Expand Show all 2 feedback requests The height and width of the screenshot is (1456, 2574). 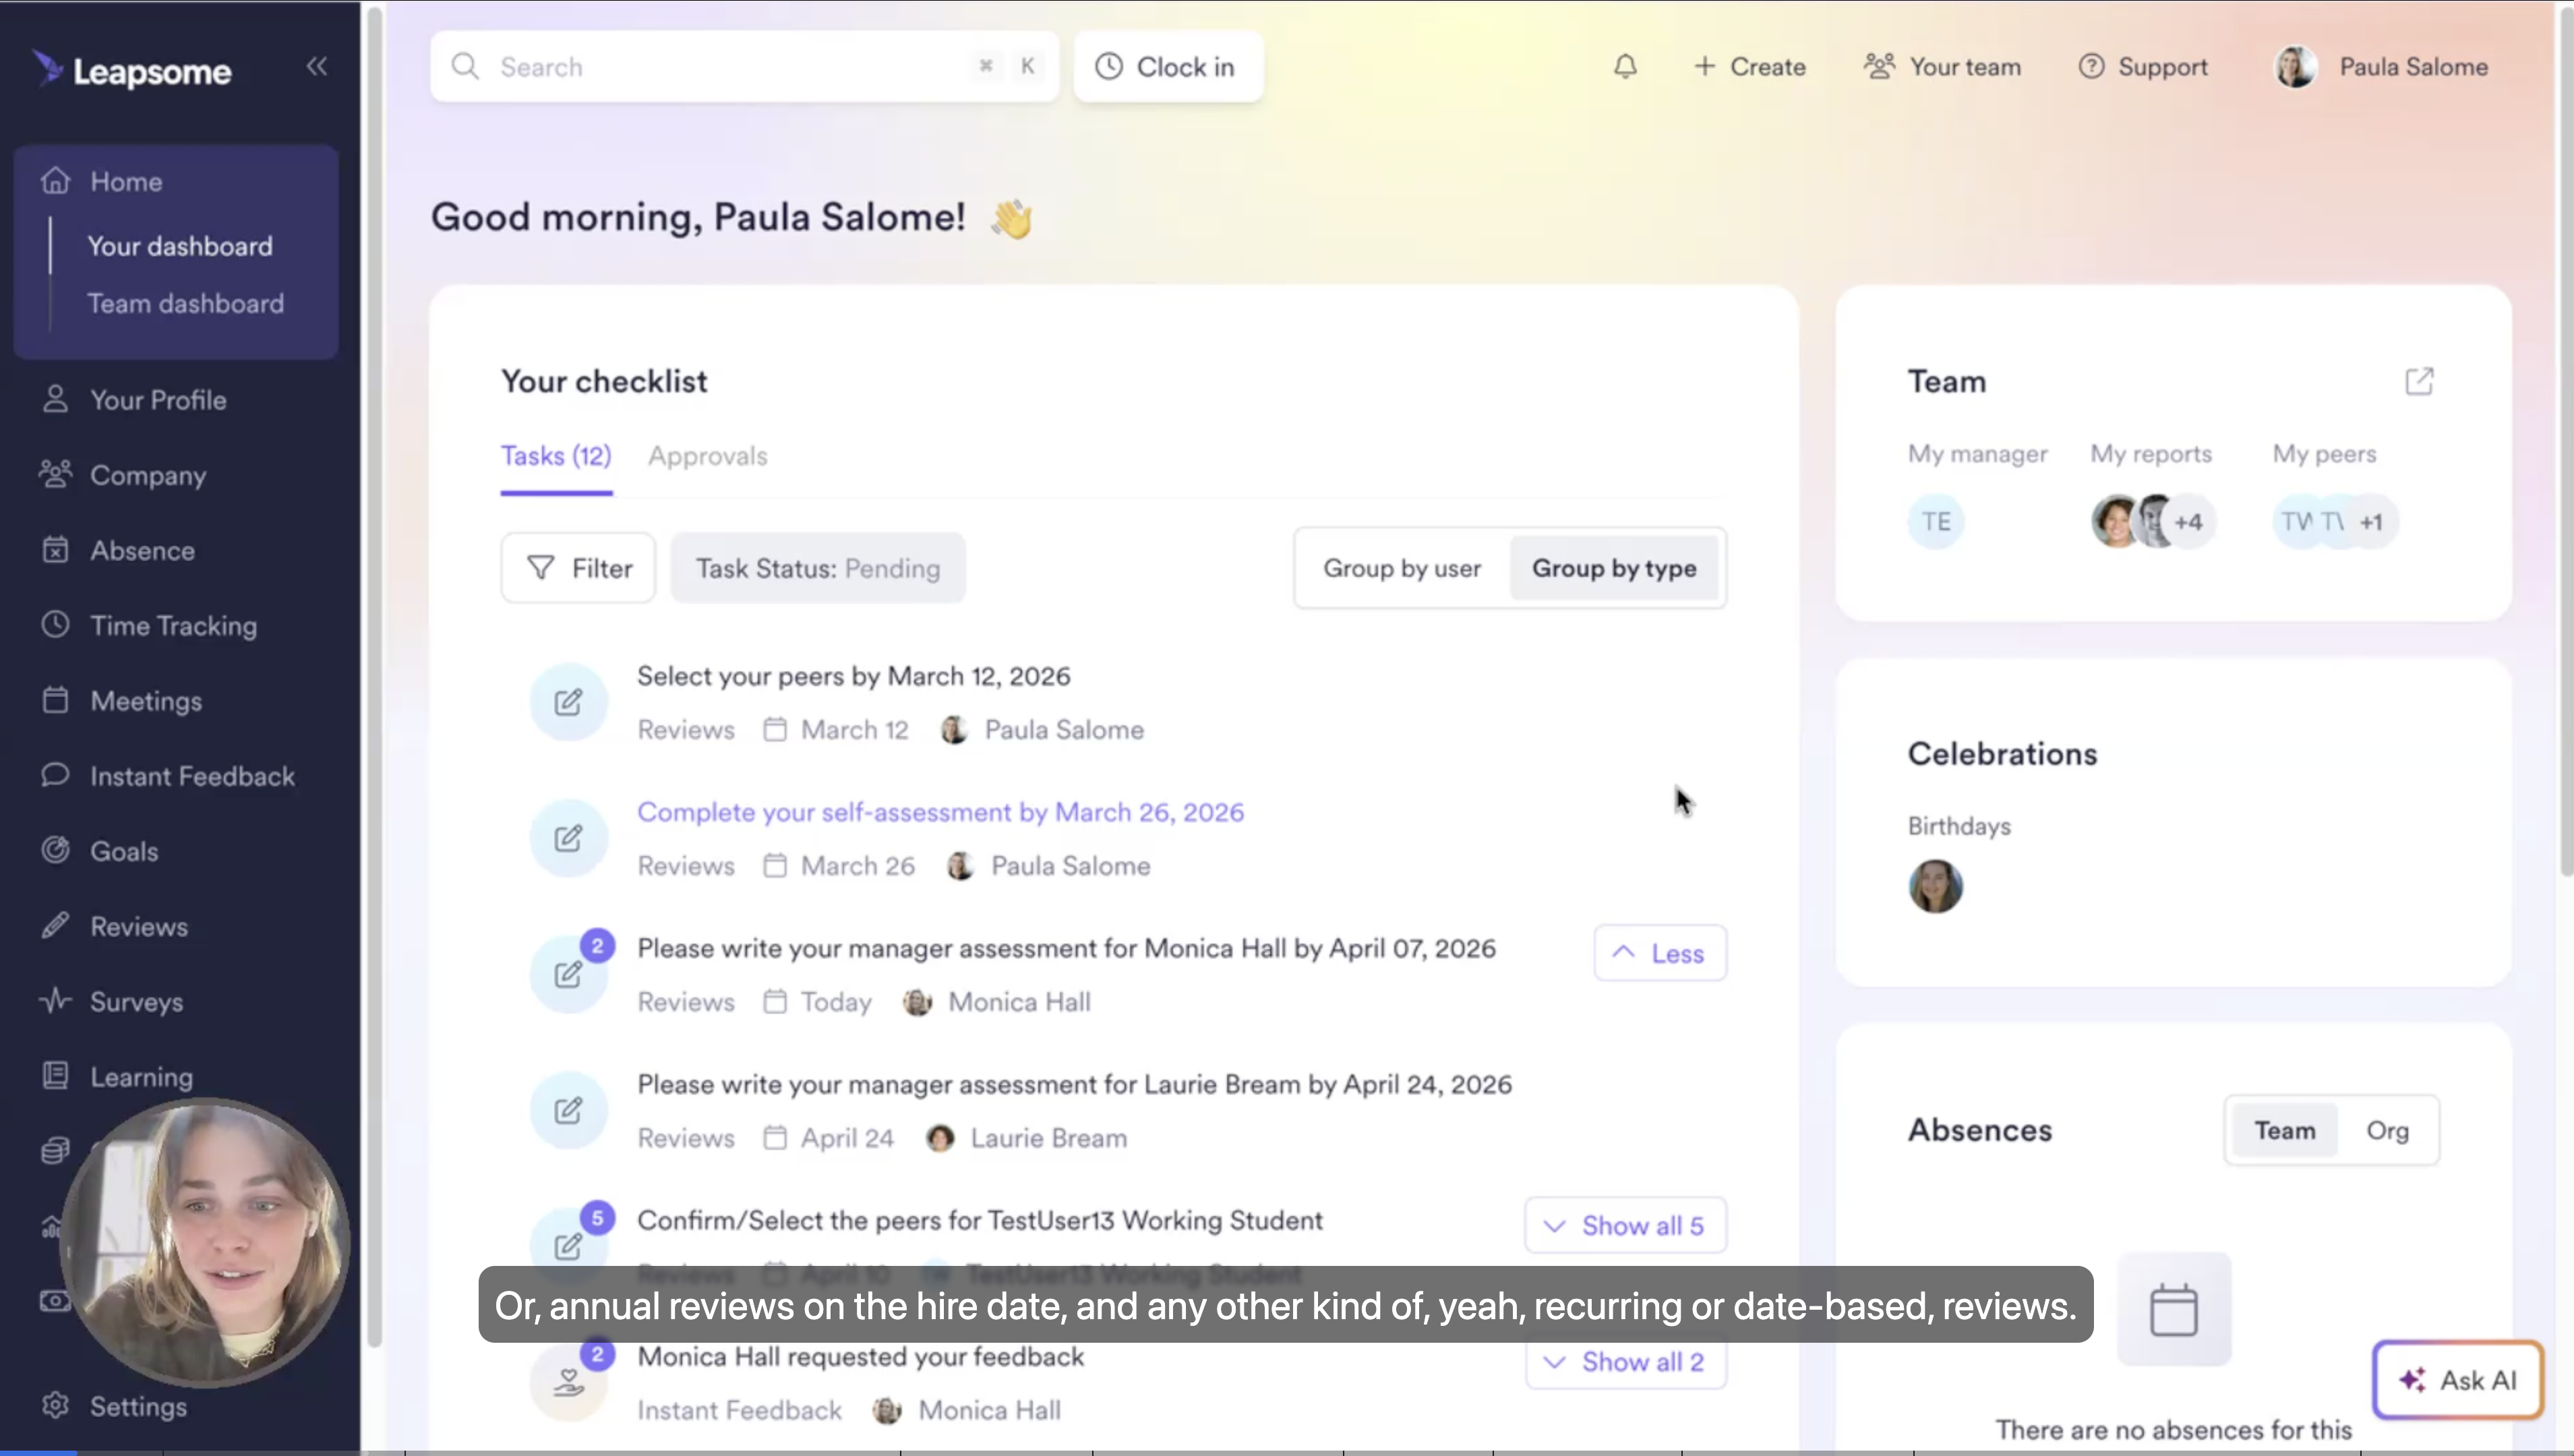(1625, 1362)
